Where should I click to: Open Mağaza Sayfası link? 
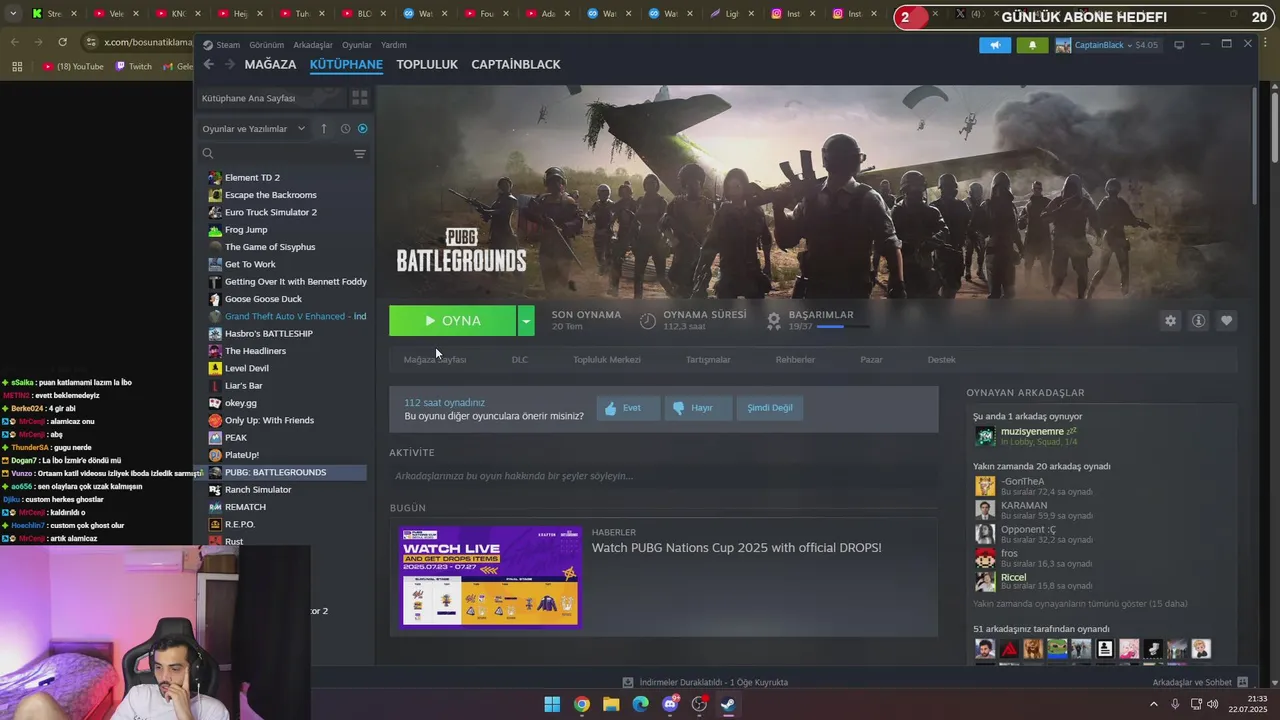(435, 359)
